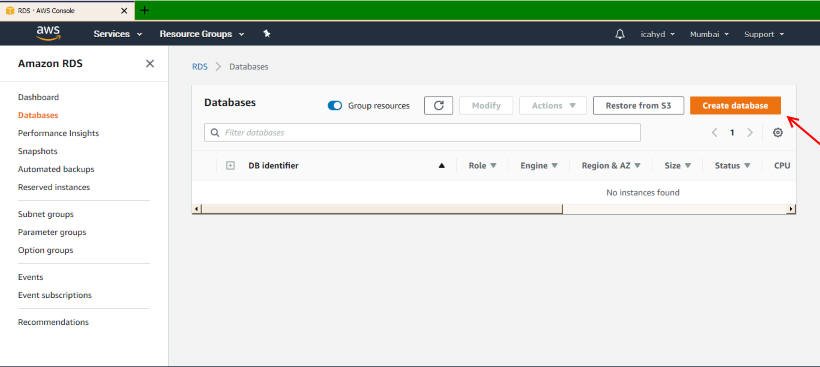Click into Filter databases field
Image resolution: width=820 pixels, height=367 pixels.
point(422,133)
